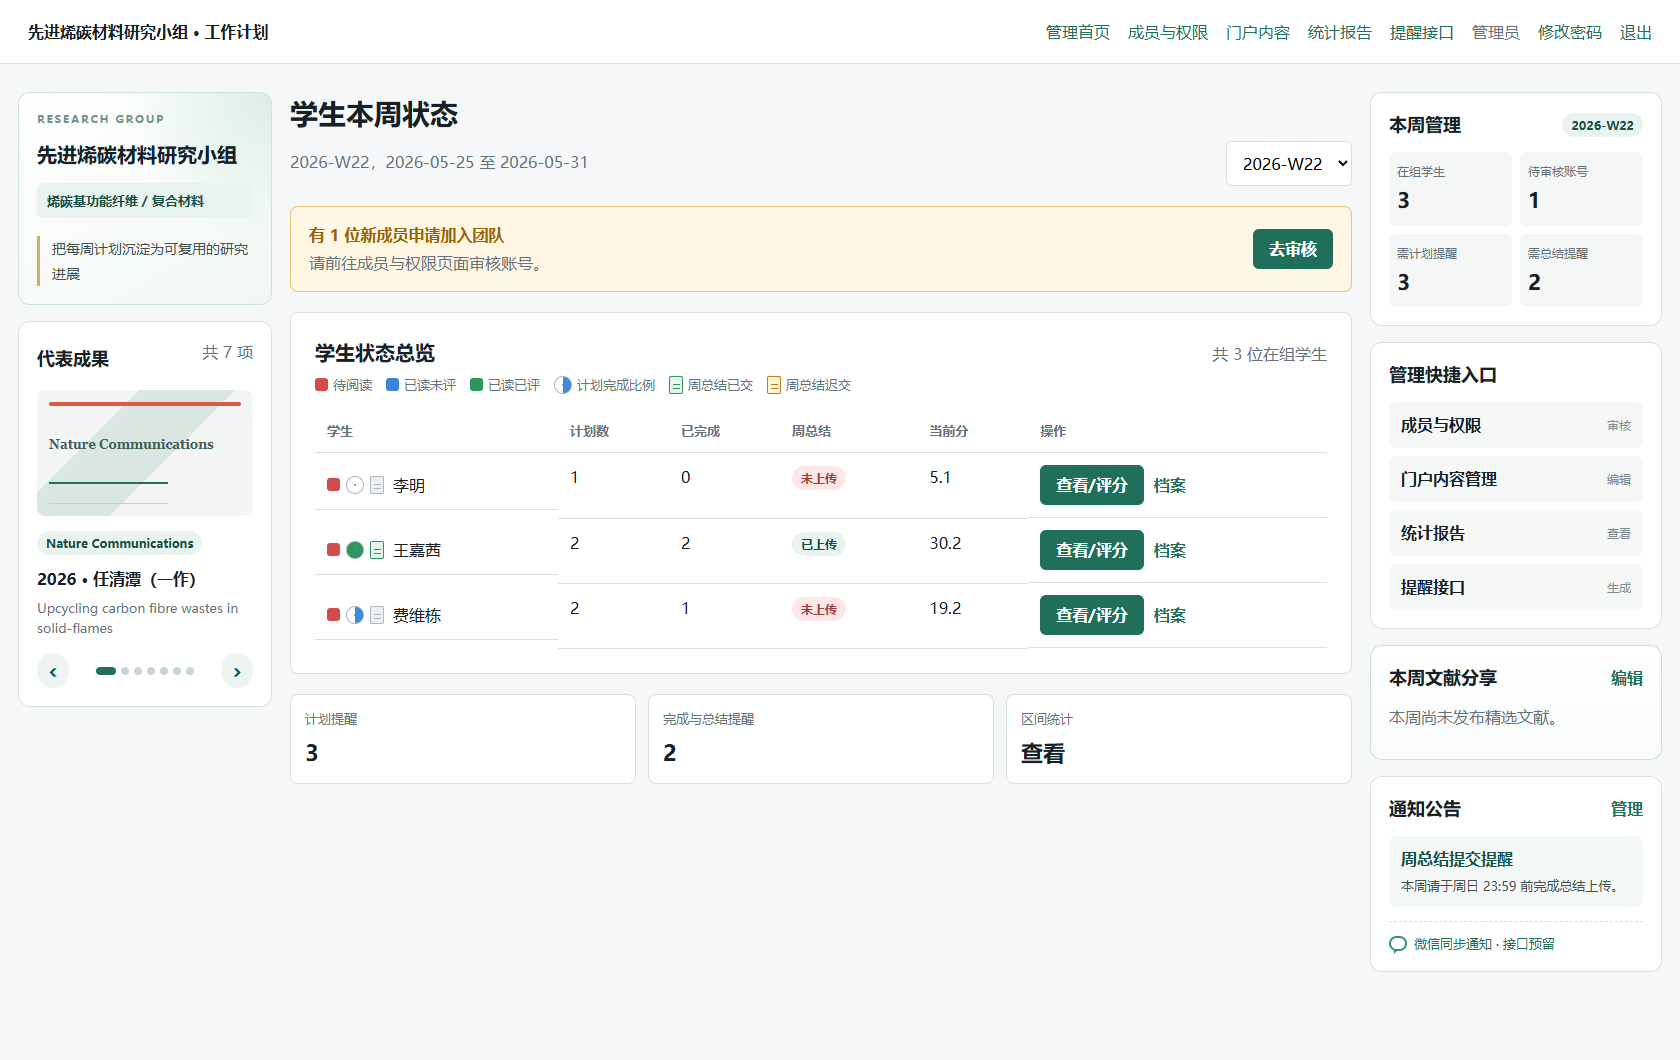Open 档案 link for 王嘉茜
This screenshot has width=1680, height=1060.
[1170, 550]
